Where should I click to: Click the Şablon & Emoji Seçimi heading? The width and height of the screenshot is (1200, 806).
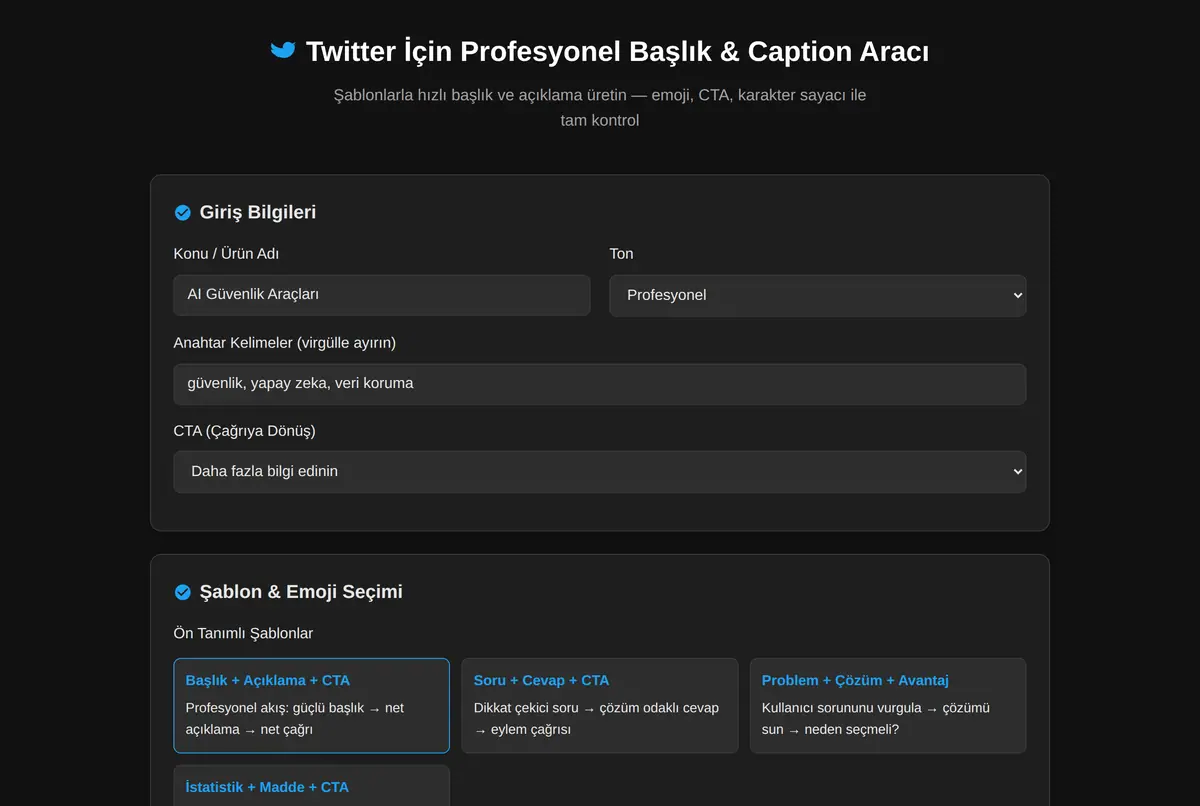coord(301,592)
